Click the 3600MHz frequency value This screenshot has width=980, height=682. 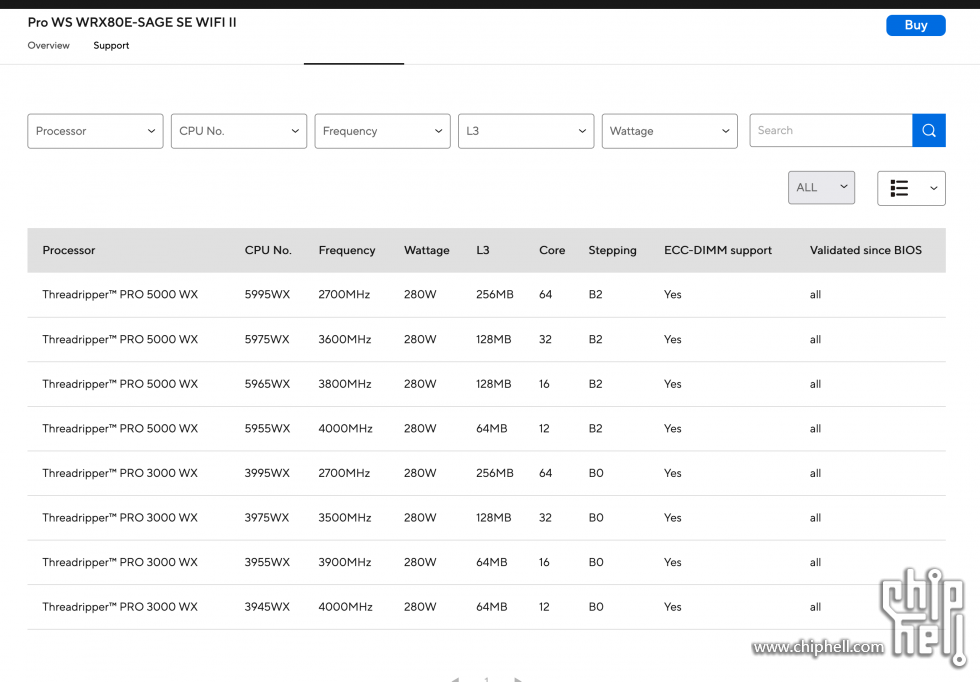tap(344, 339)
